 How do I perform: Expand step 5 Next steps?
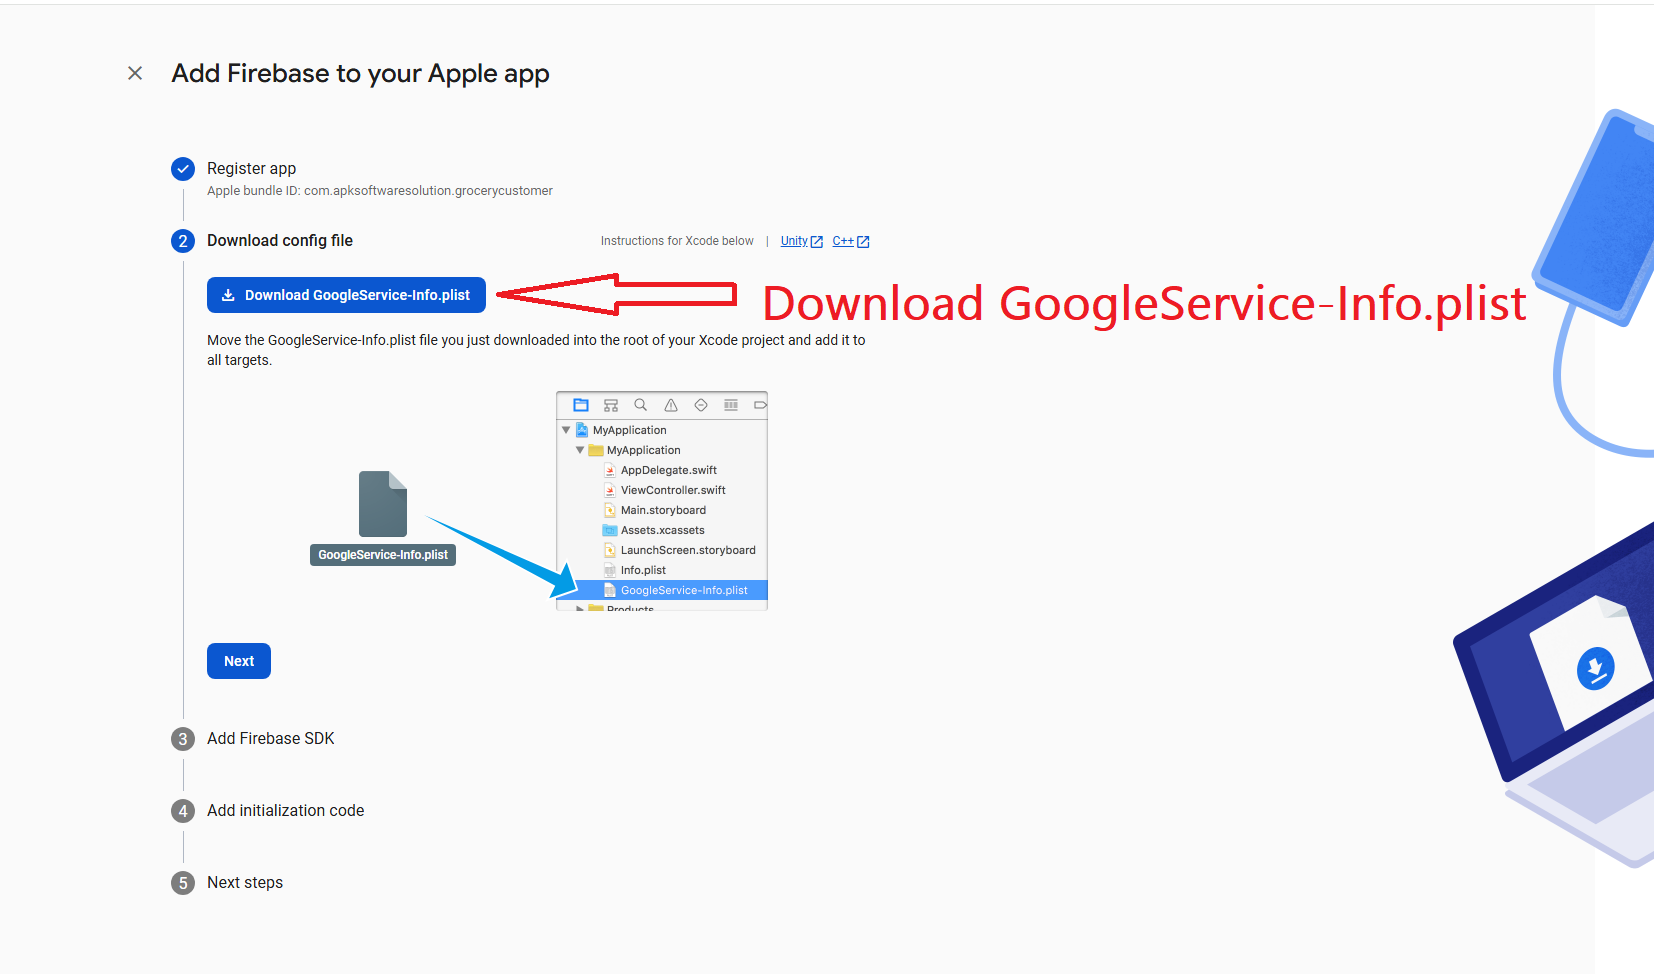click(245, 883)
